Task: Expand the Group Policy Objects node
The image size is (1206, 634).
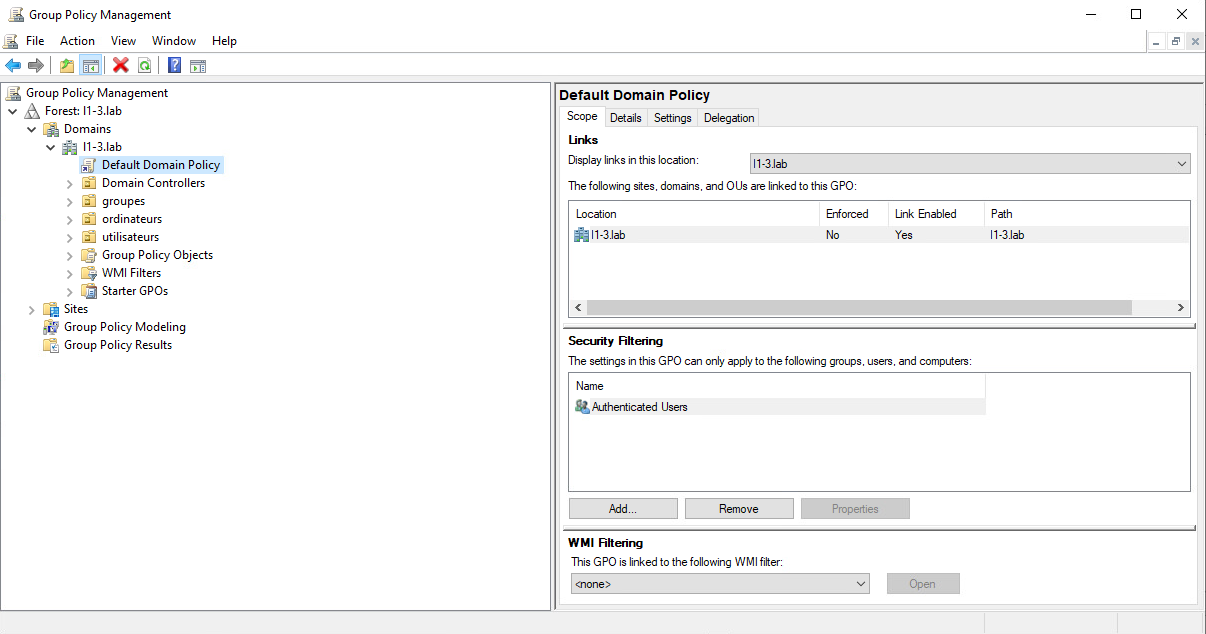Action: (x=69, y=256)
